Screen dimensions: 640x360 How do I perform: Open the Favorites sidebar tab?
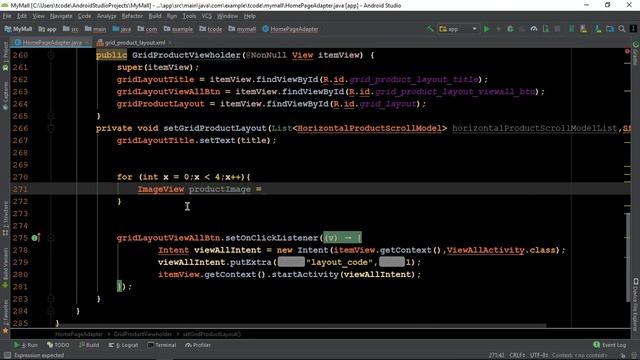(x=5, y=317)
